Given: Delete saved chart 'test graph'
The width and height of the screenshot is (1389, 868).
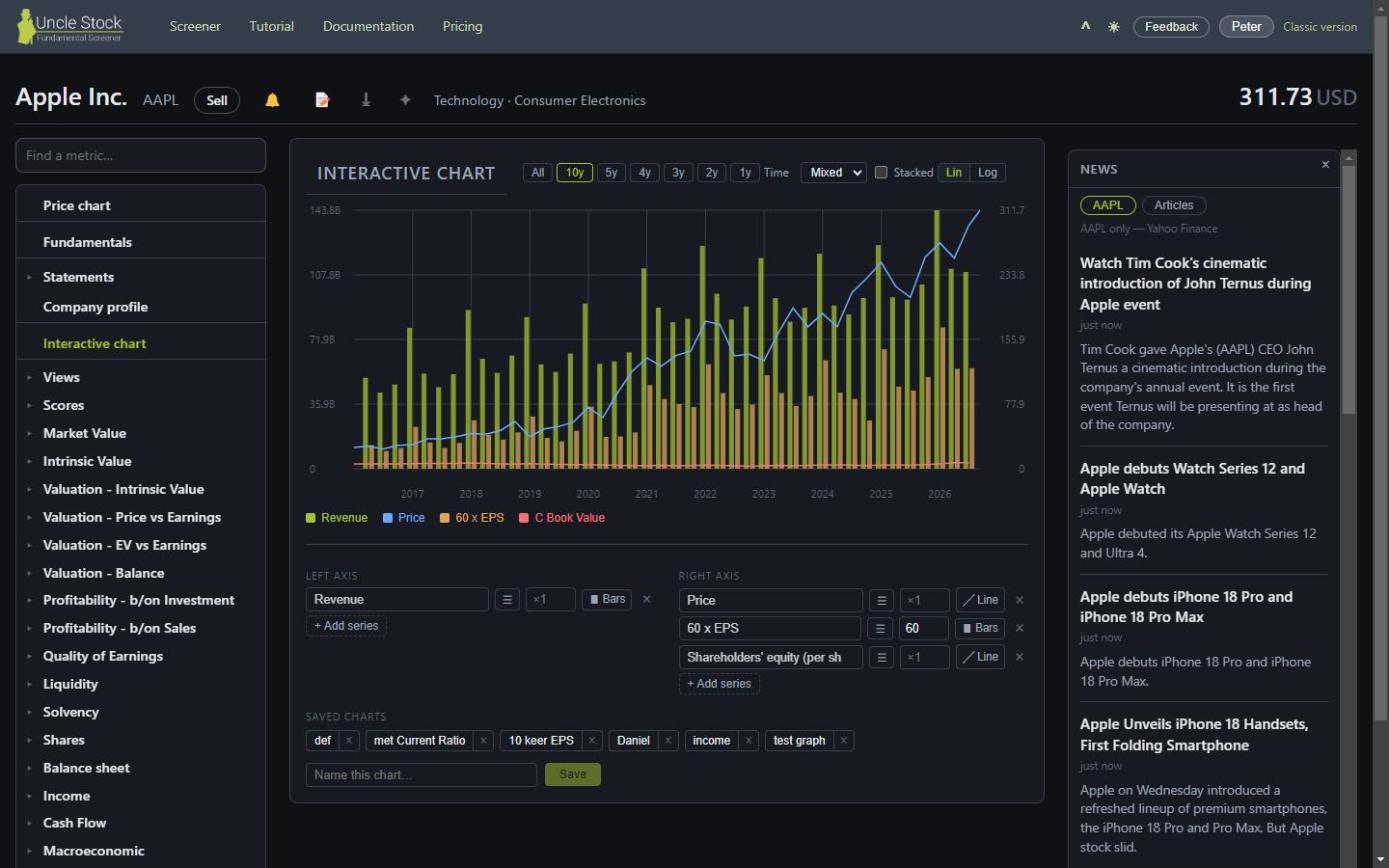Looking at the screenshot, I should pyautogui.click(x=843, y=740).
